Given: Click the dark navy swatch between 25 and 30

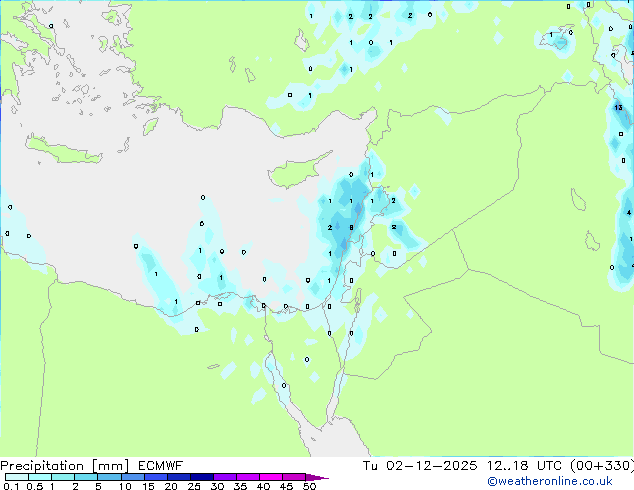Looking at the screenshot, I should click(x=201, y=477).
